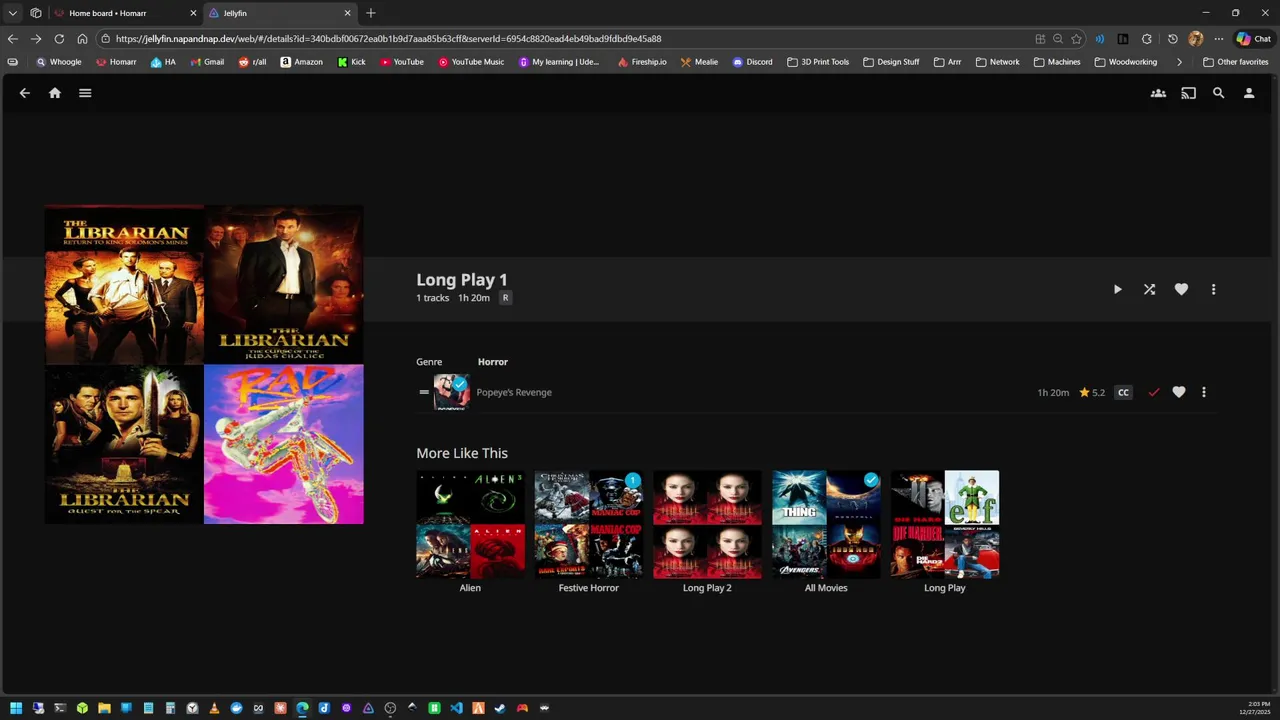Open browser extensions puzzle icon
This screenshot has width=1280, height=720.
point(1147,39)
